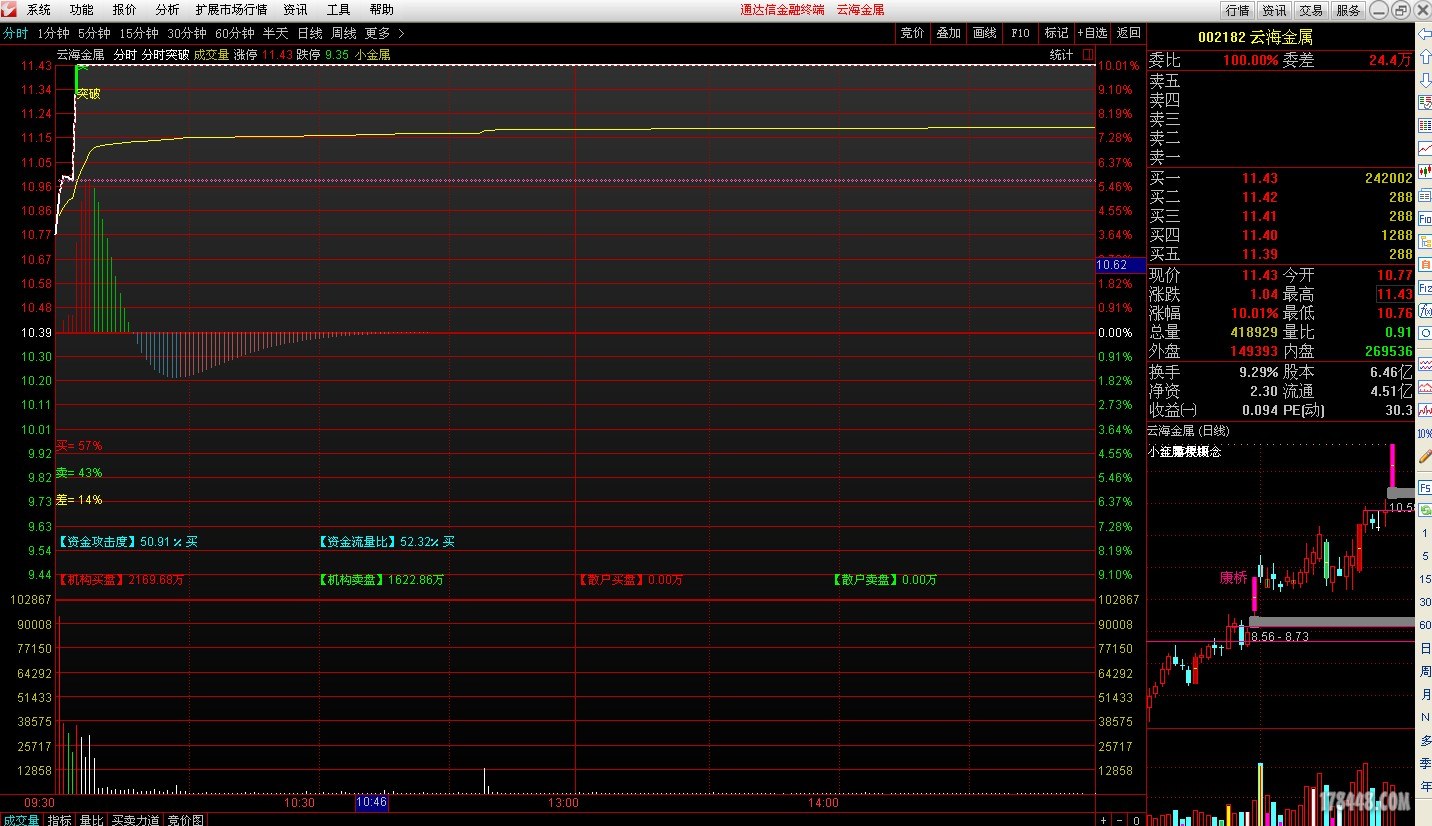Open the pencil drawing tool icon
This screenshot has height=826, width=1432.
pos(1424,456)
